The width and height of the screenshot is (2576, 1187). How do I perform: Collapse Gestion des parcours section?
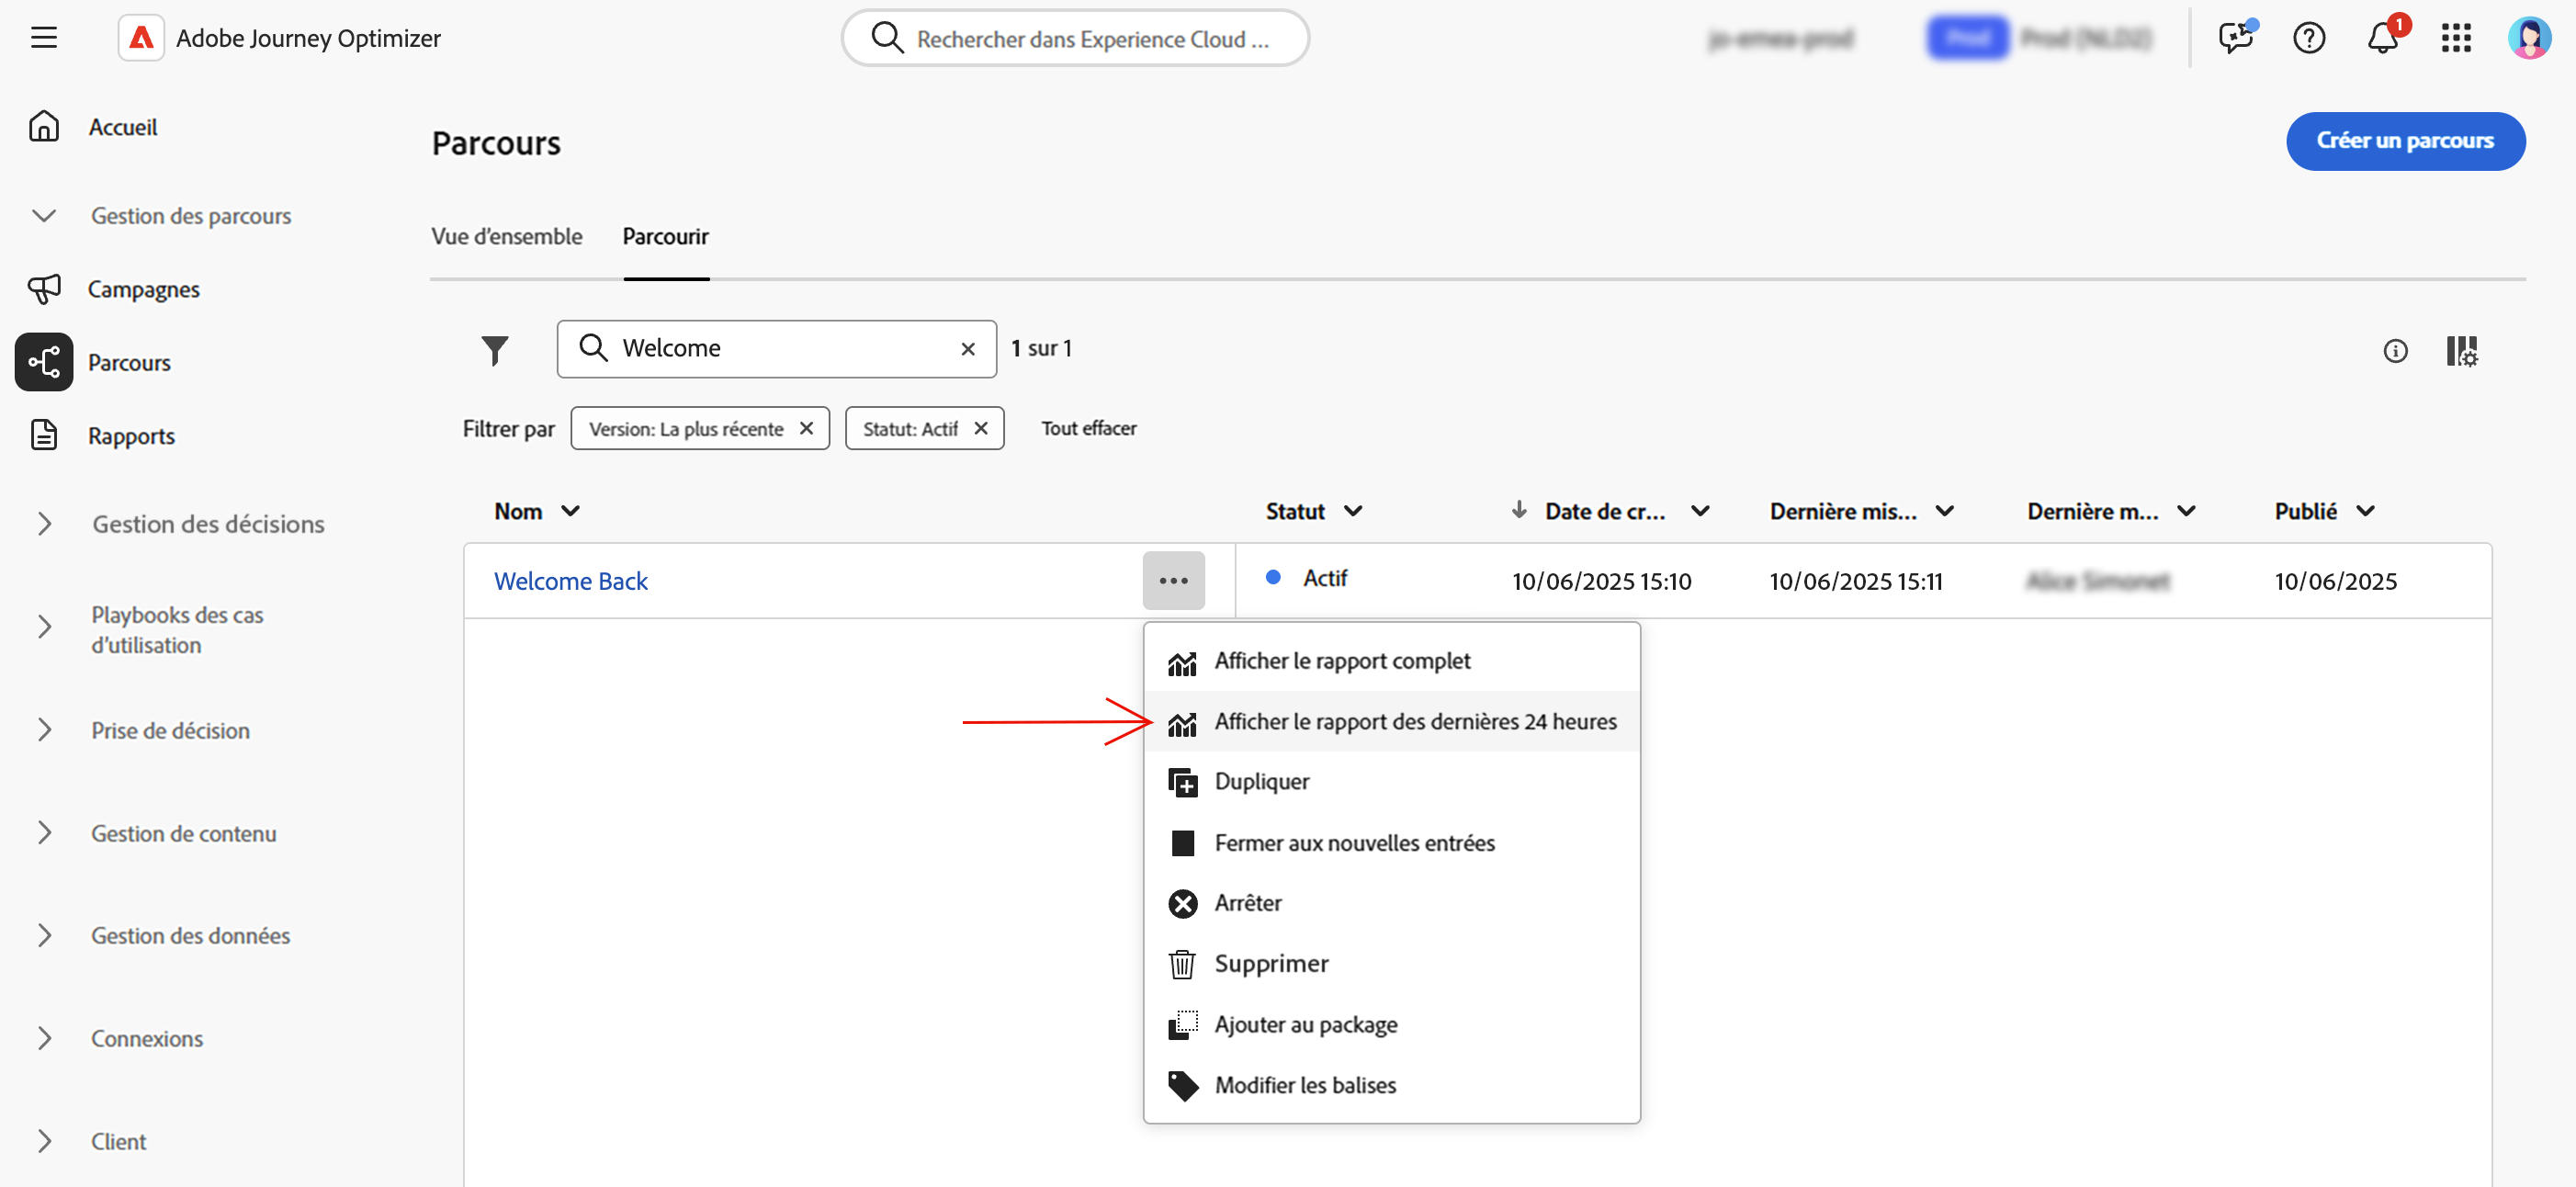click(44, 216)
